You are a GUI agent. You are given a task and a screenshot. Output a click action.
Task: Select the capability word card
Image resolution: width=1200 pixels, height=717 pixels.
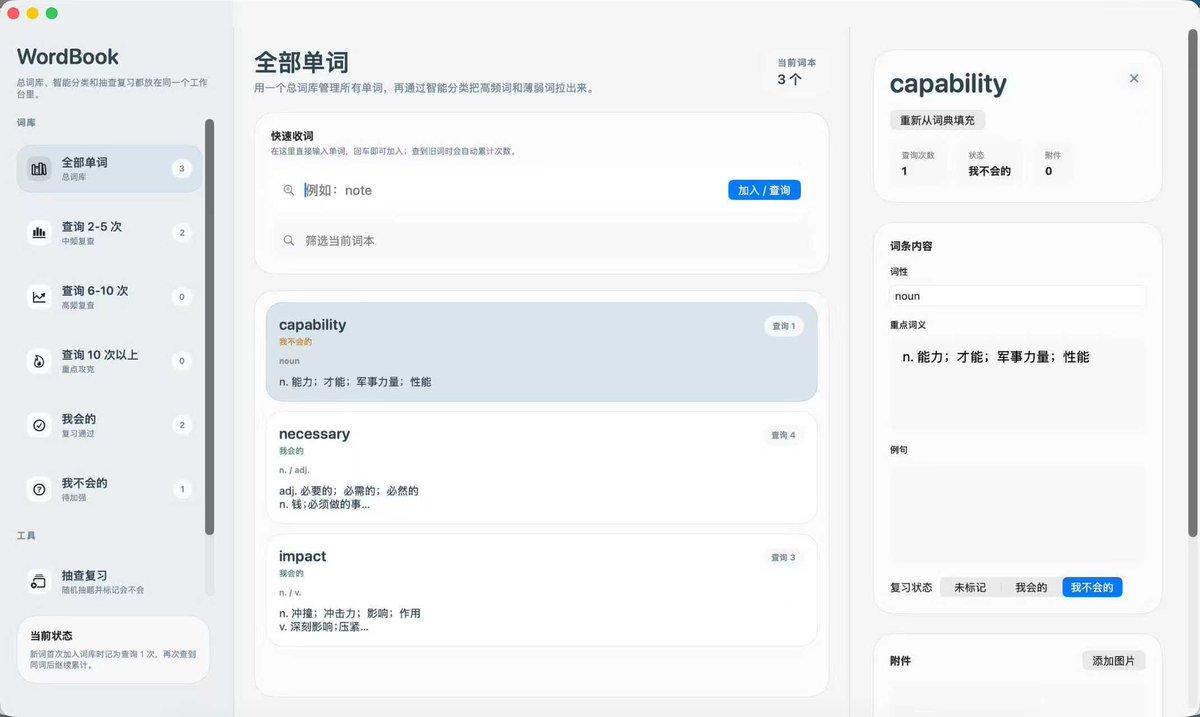click(541, 352)
